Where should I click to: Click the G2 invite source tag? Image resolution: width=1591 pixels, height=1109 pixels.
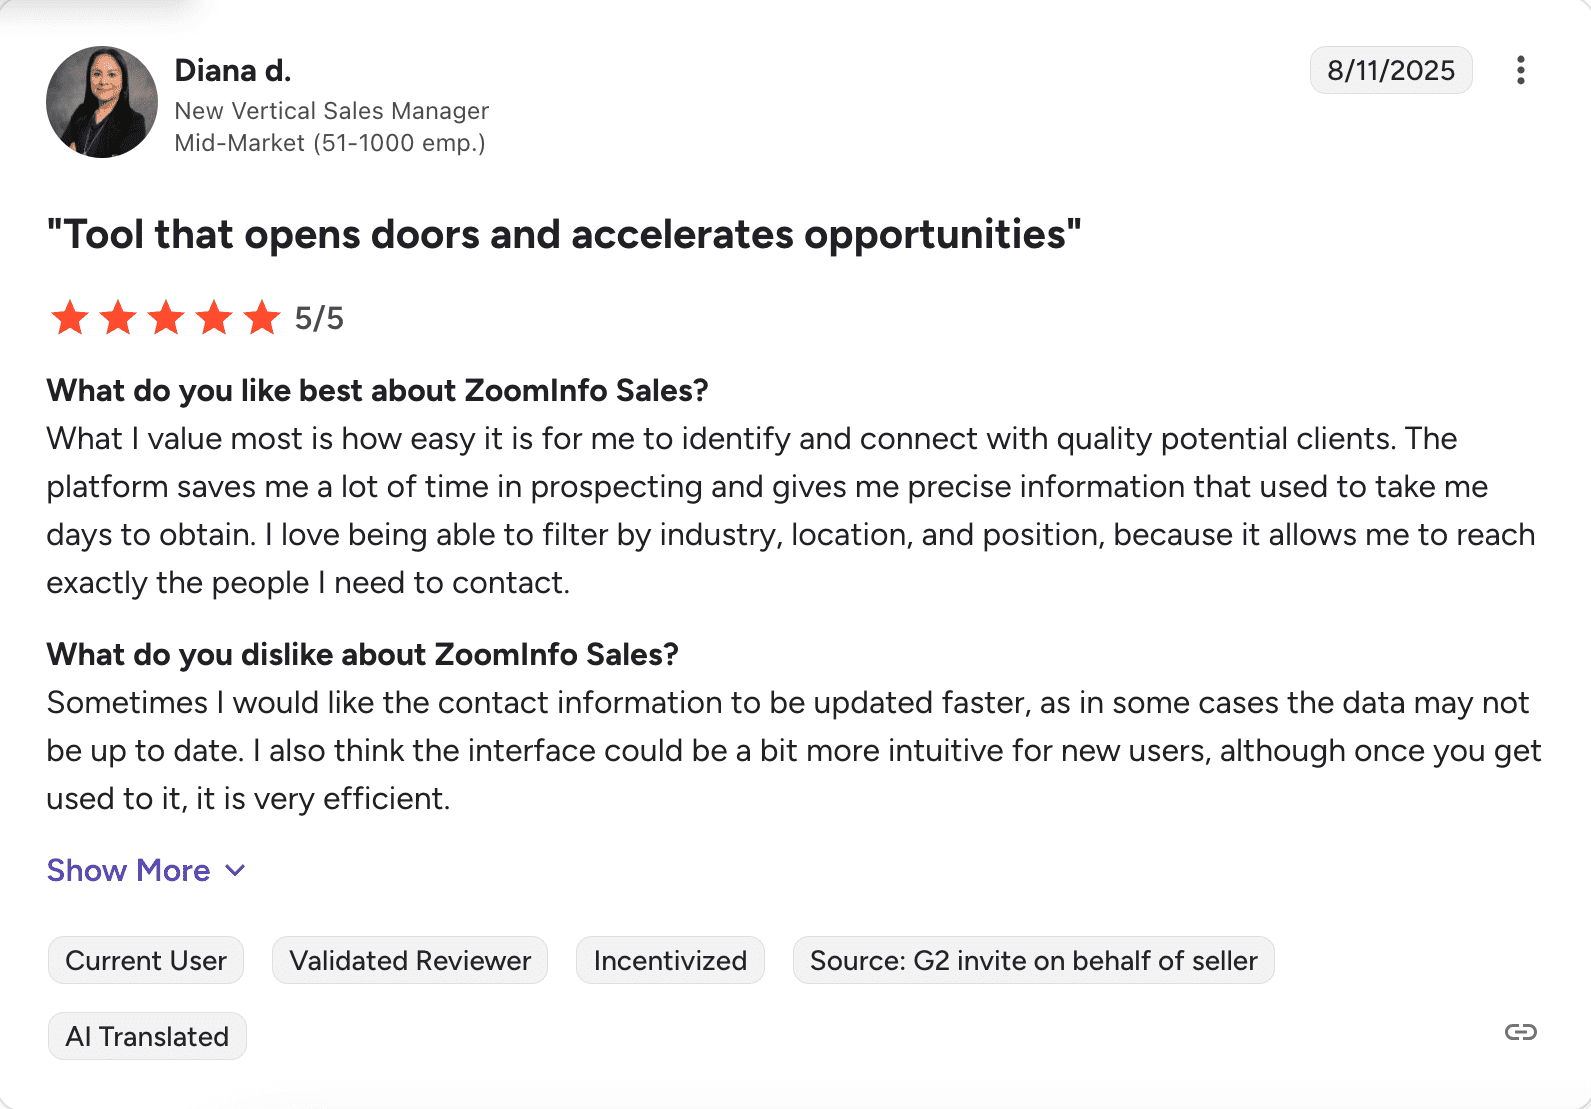1033,960
